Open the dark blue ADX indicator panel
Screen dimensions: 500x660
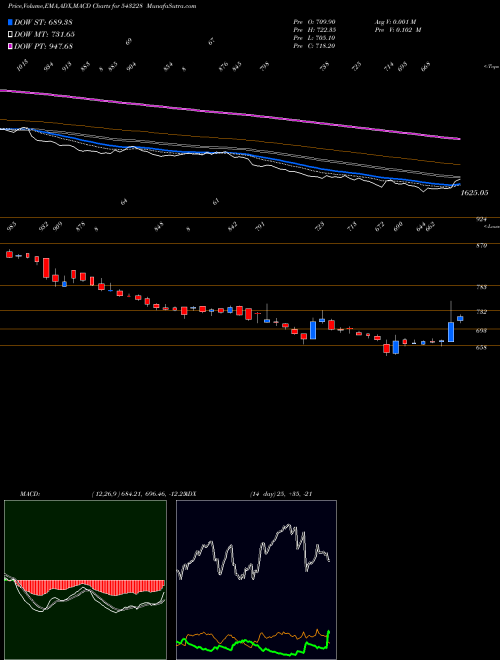(256, 580)
